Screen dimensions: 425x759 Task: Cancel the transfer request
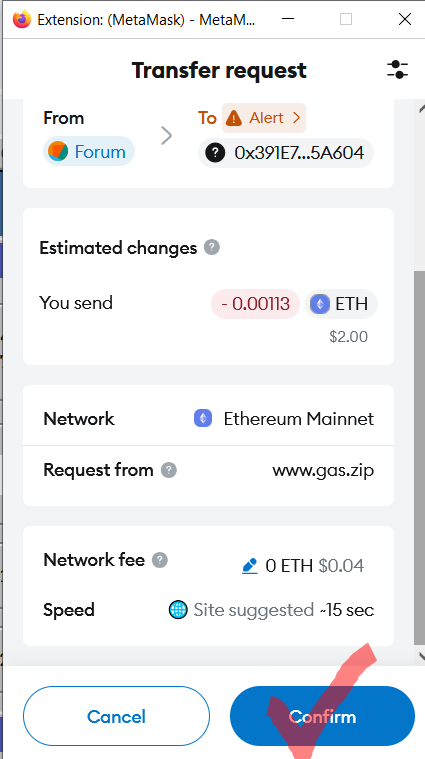[116, 717]
